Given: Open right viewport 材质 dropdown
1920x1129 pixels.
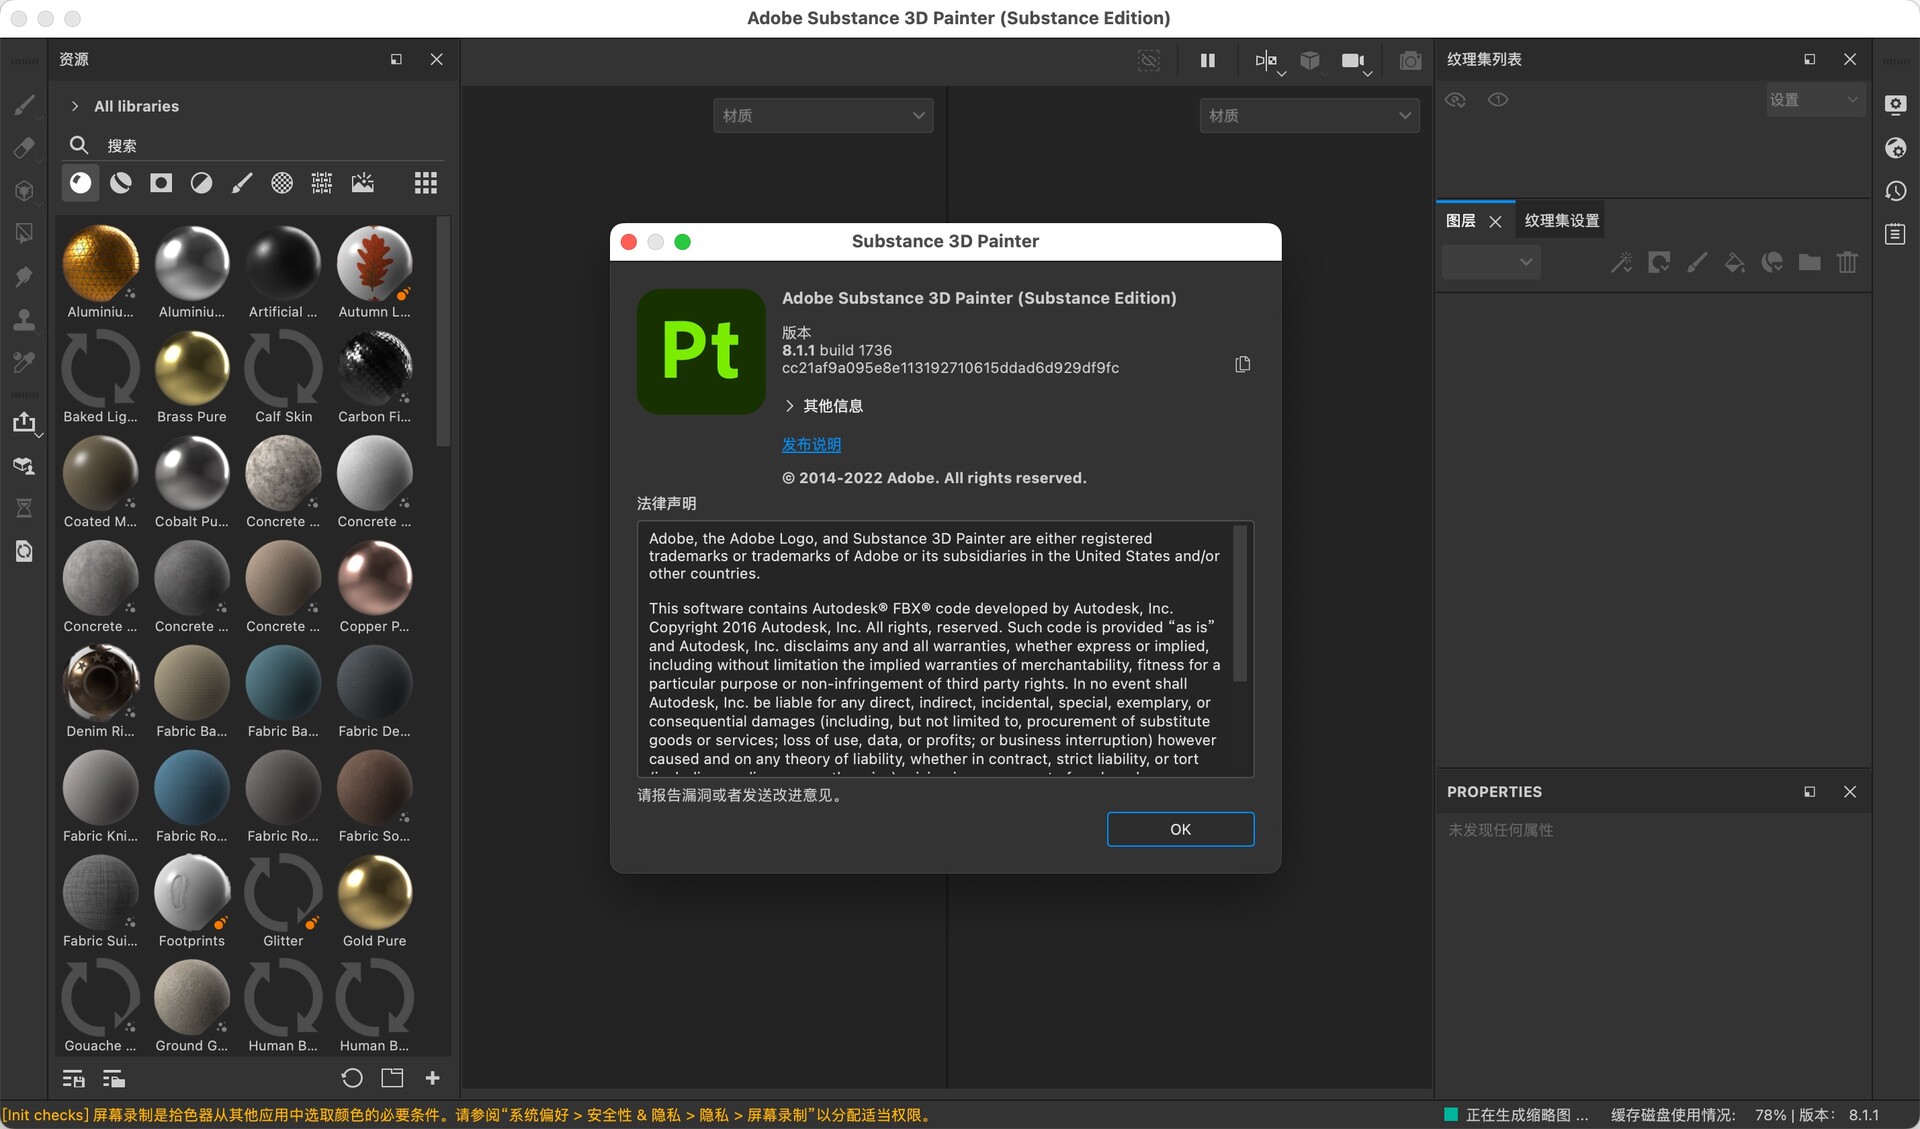Looking at the screenshot, I should click(x=1309, y=116).
